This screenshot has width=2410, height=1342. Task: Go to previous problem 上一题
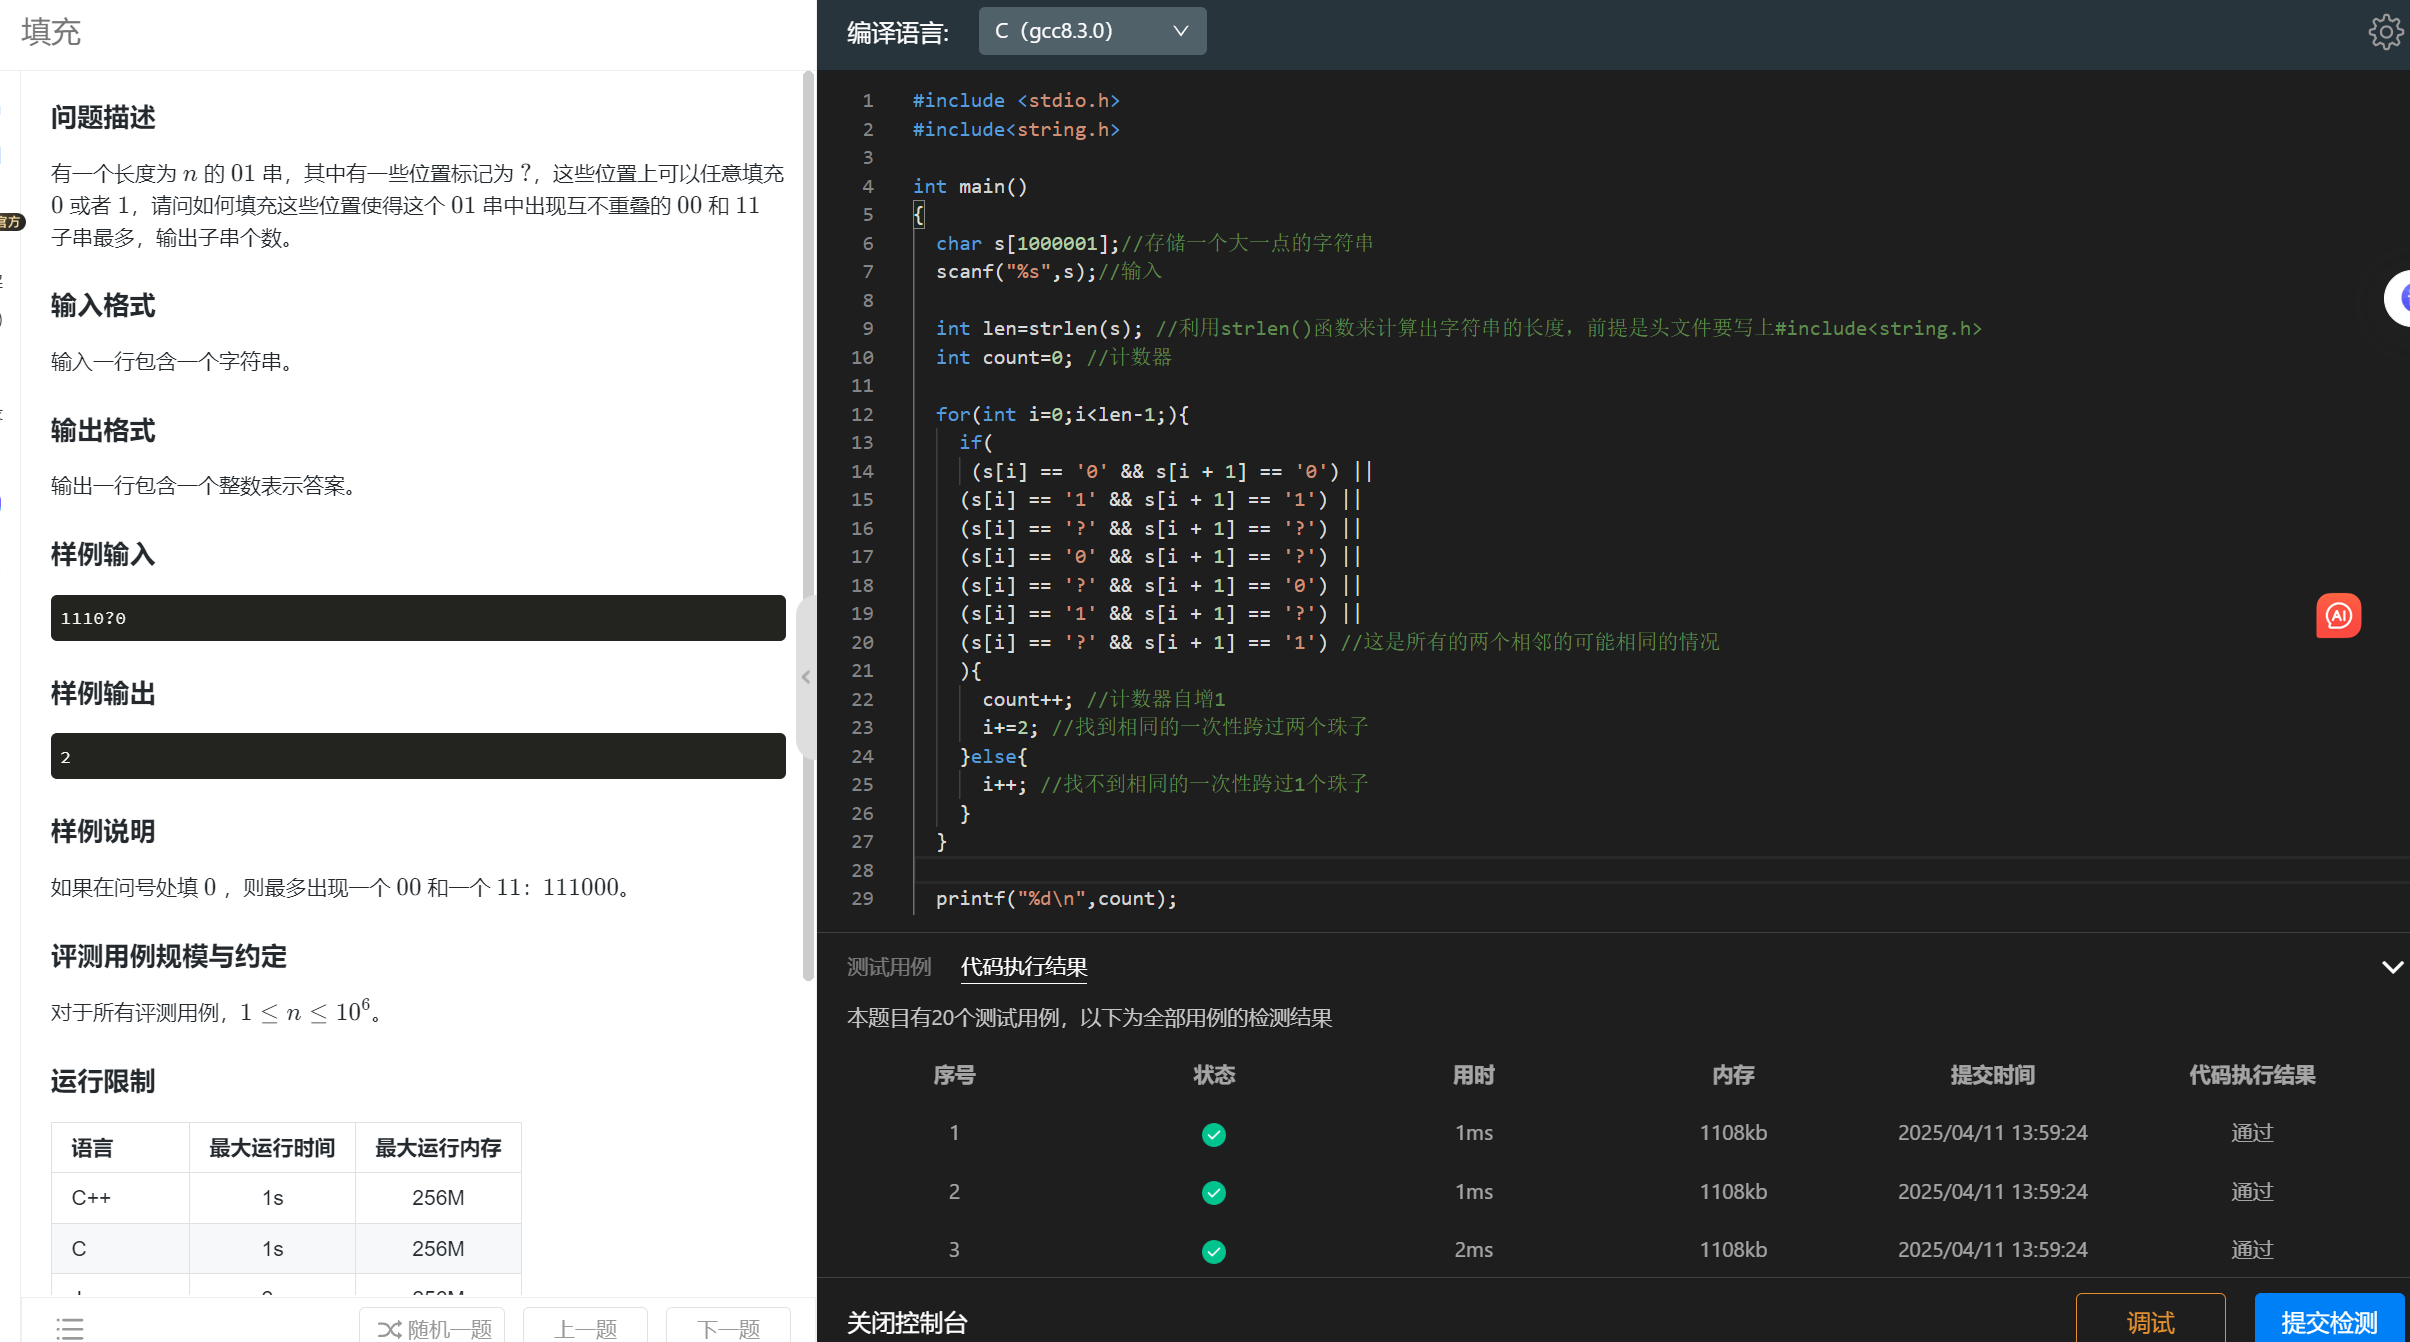586,1329
